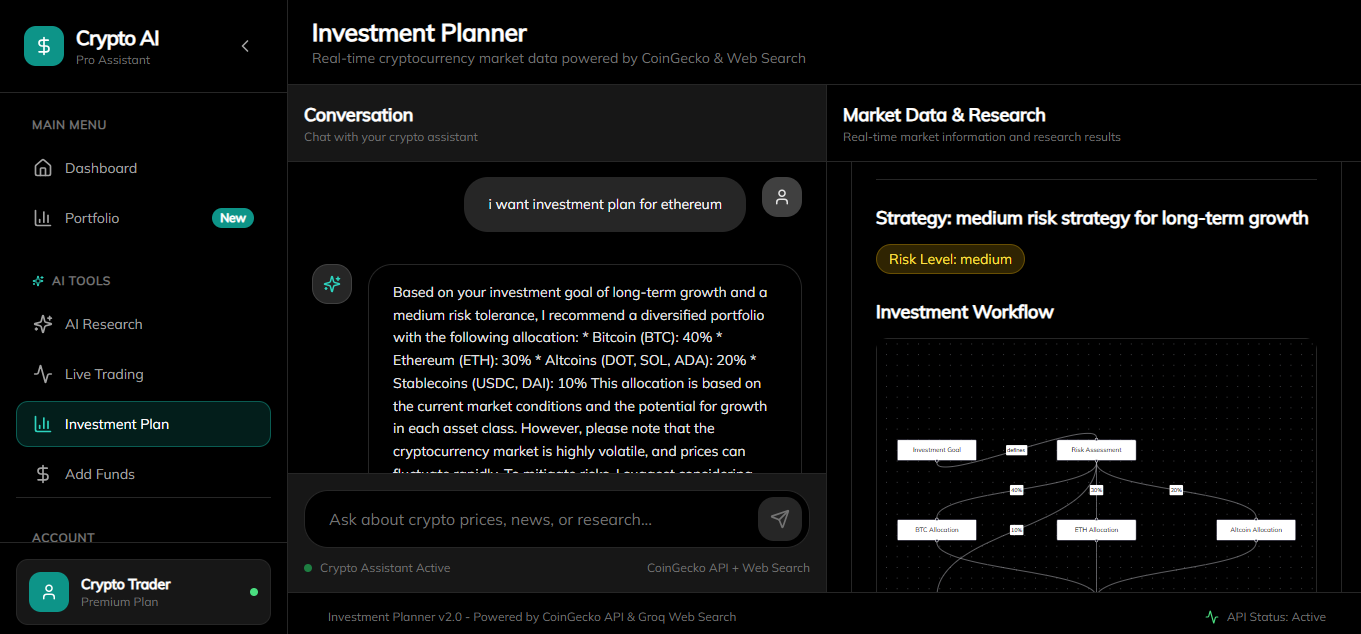Open the Portfolio menu item
This screenshot has width=1361, height=634.
point(92,218)
